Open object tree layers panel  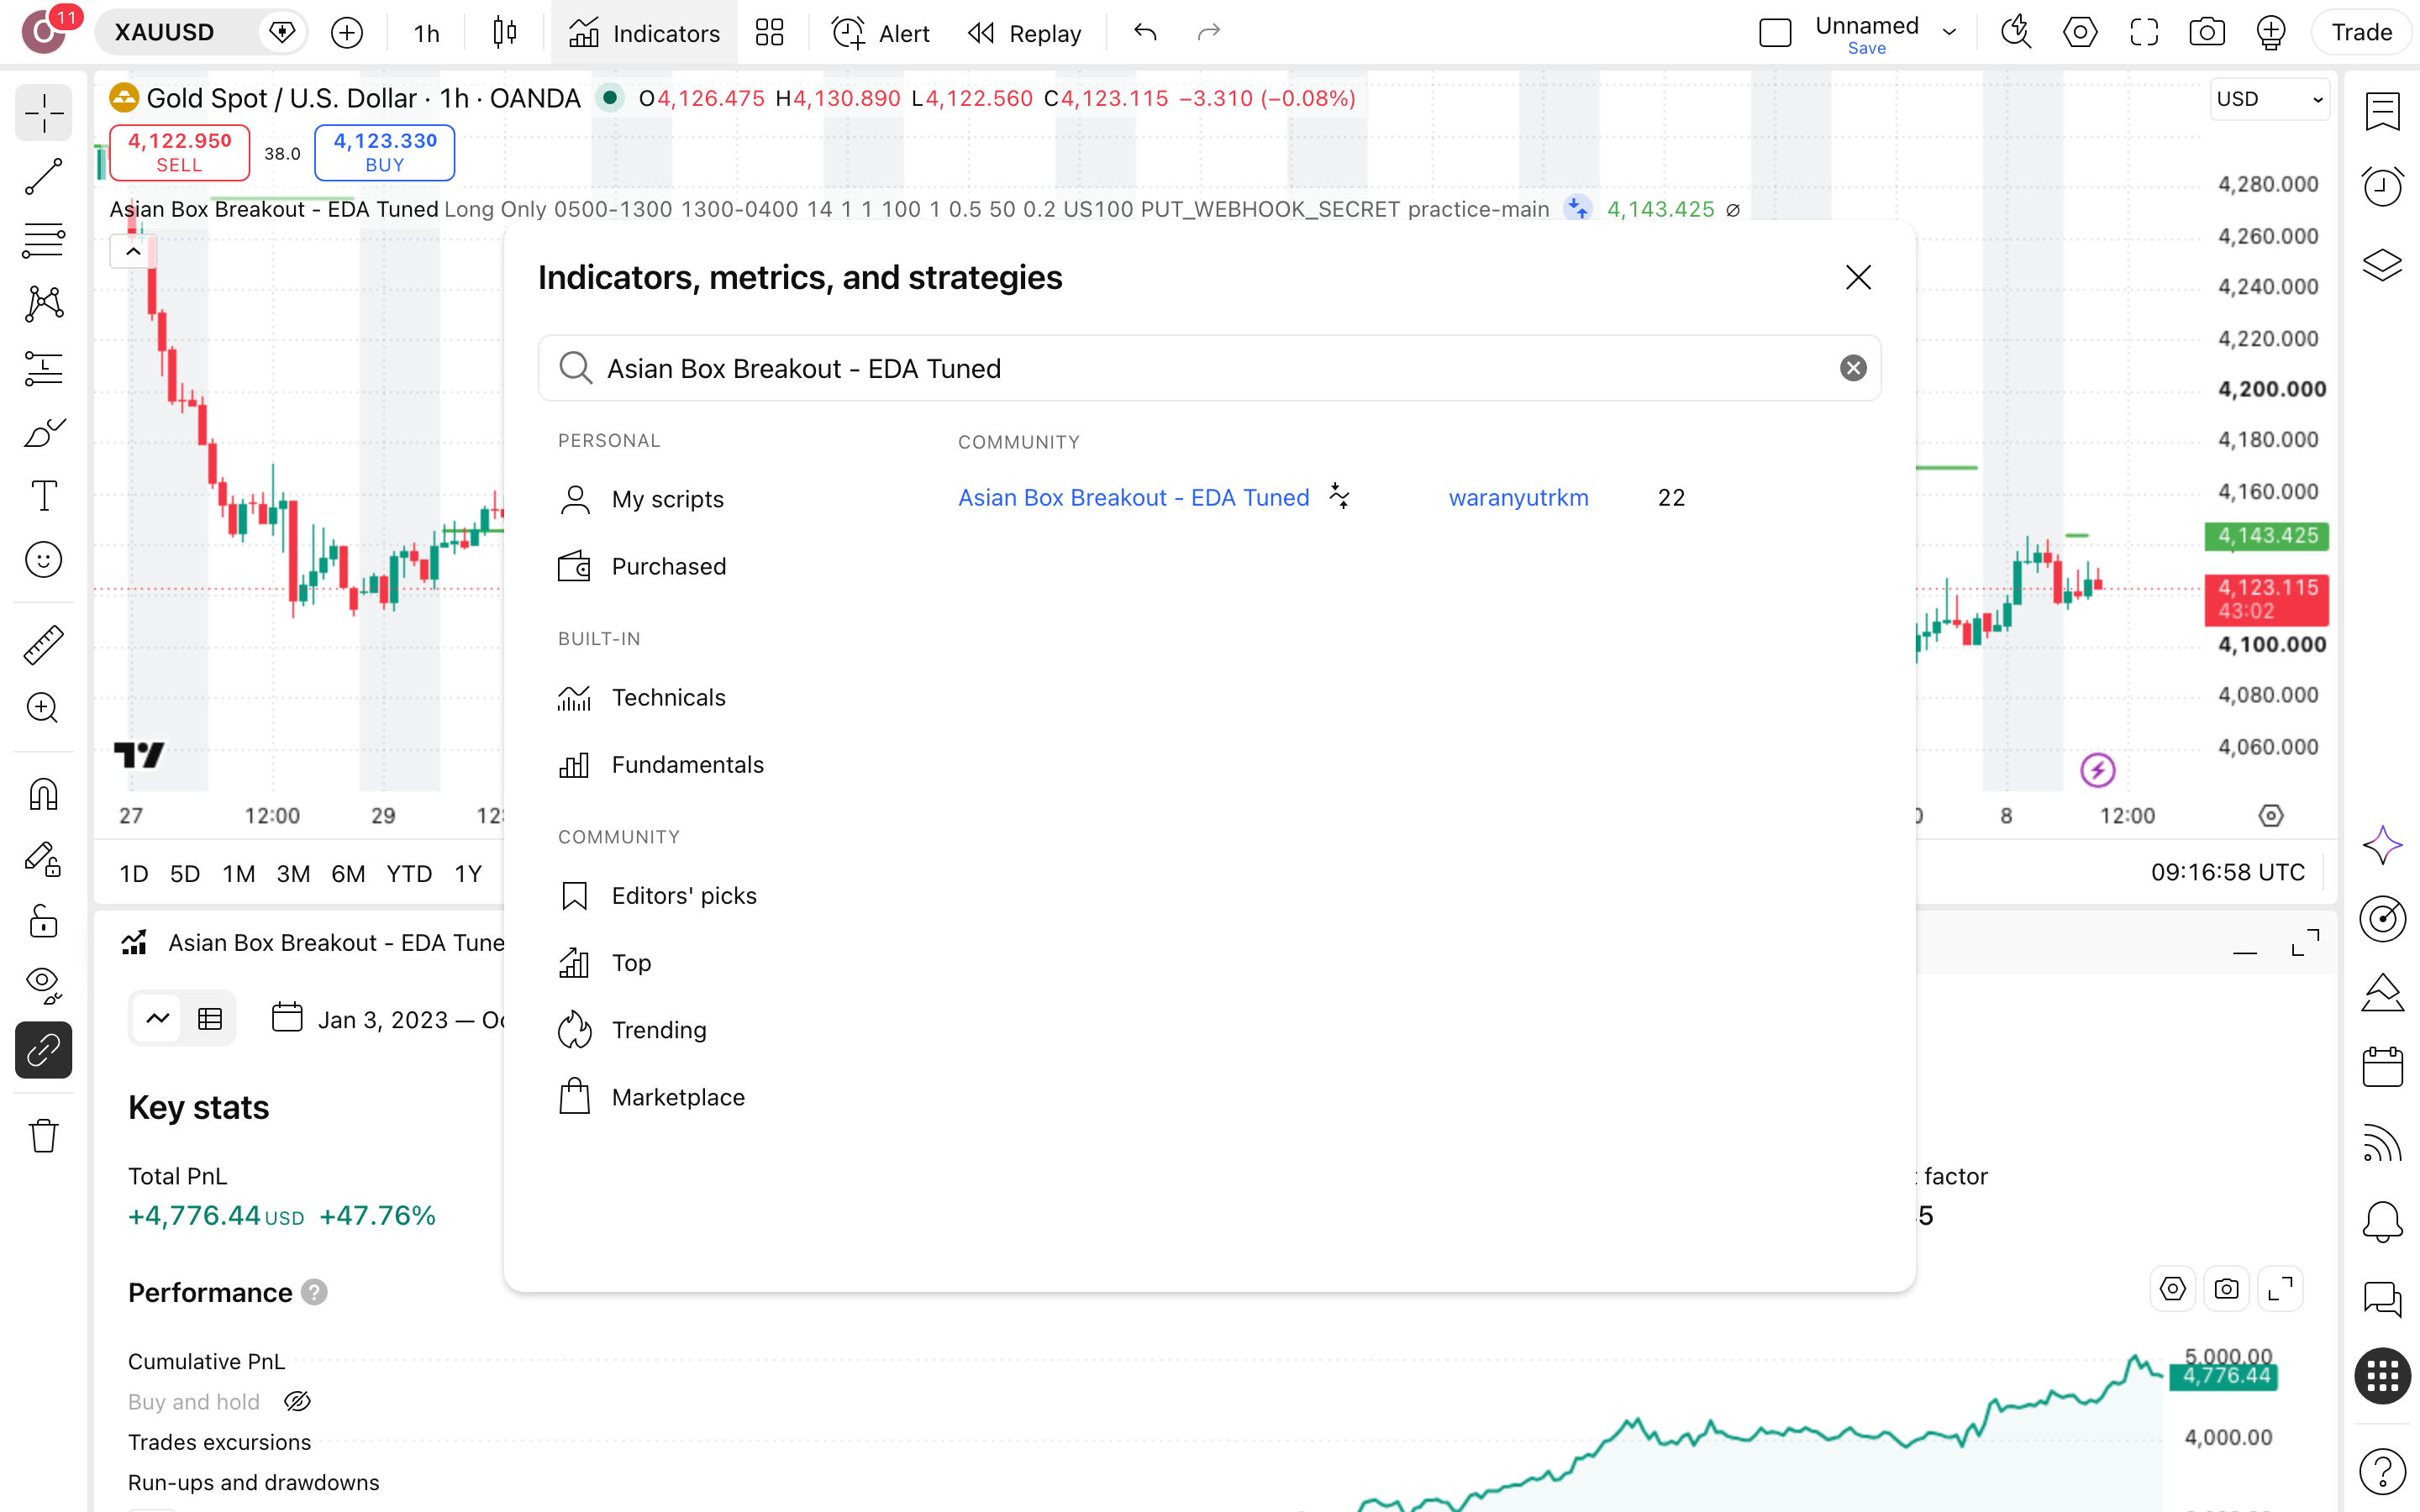(2382, 265)
